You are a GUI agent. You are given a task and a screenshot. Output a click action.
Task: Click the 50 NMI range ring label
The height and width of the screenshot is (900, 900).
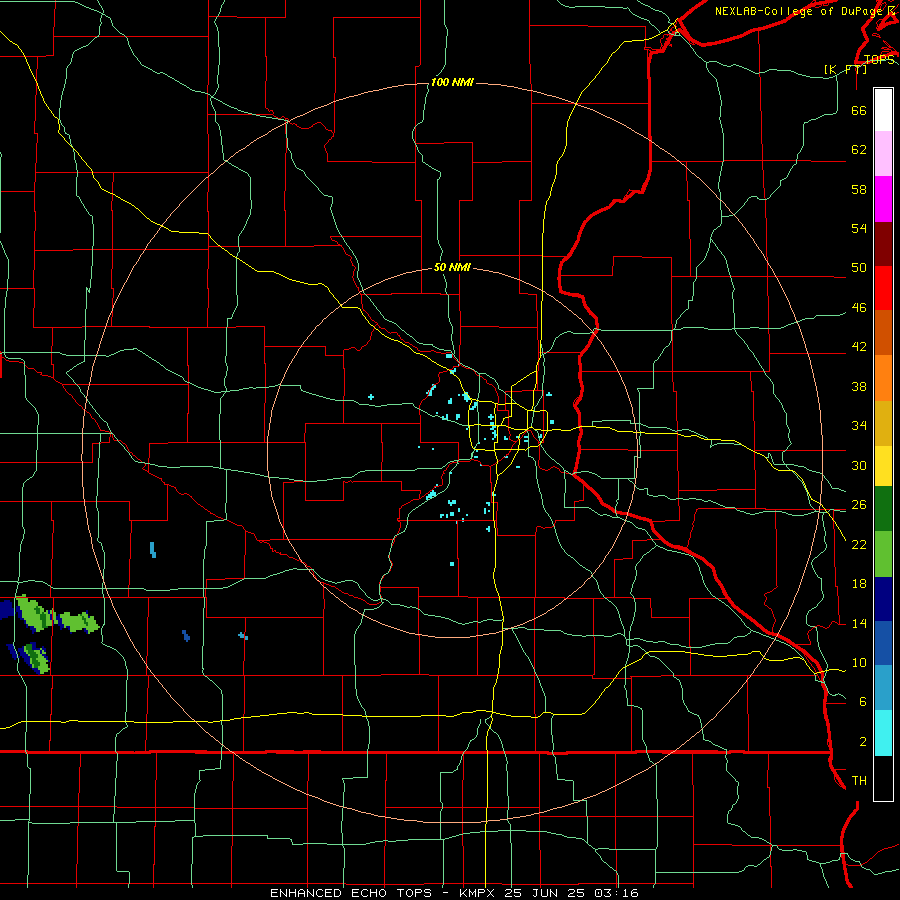click(x=452, y=267)
